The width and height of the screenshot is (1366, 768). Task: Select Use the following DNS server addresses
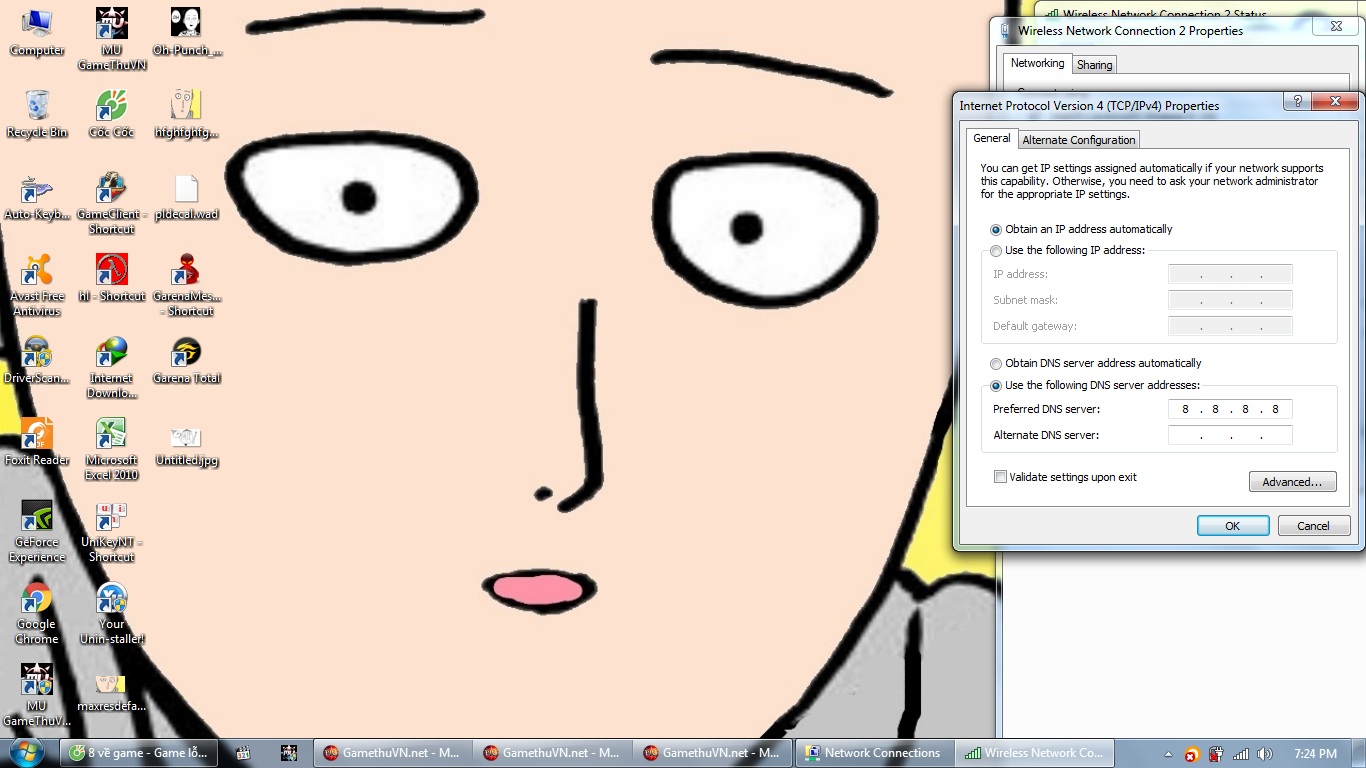[996, 386]
